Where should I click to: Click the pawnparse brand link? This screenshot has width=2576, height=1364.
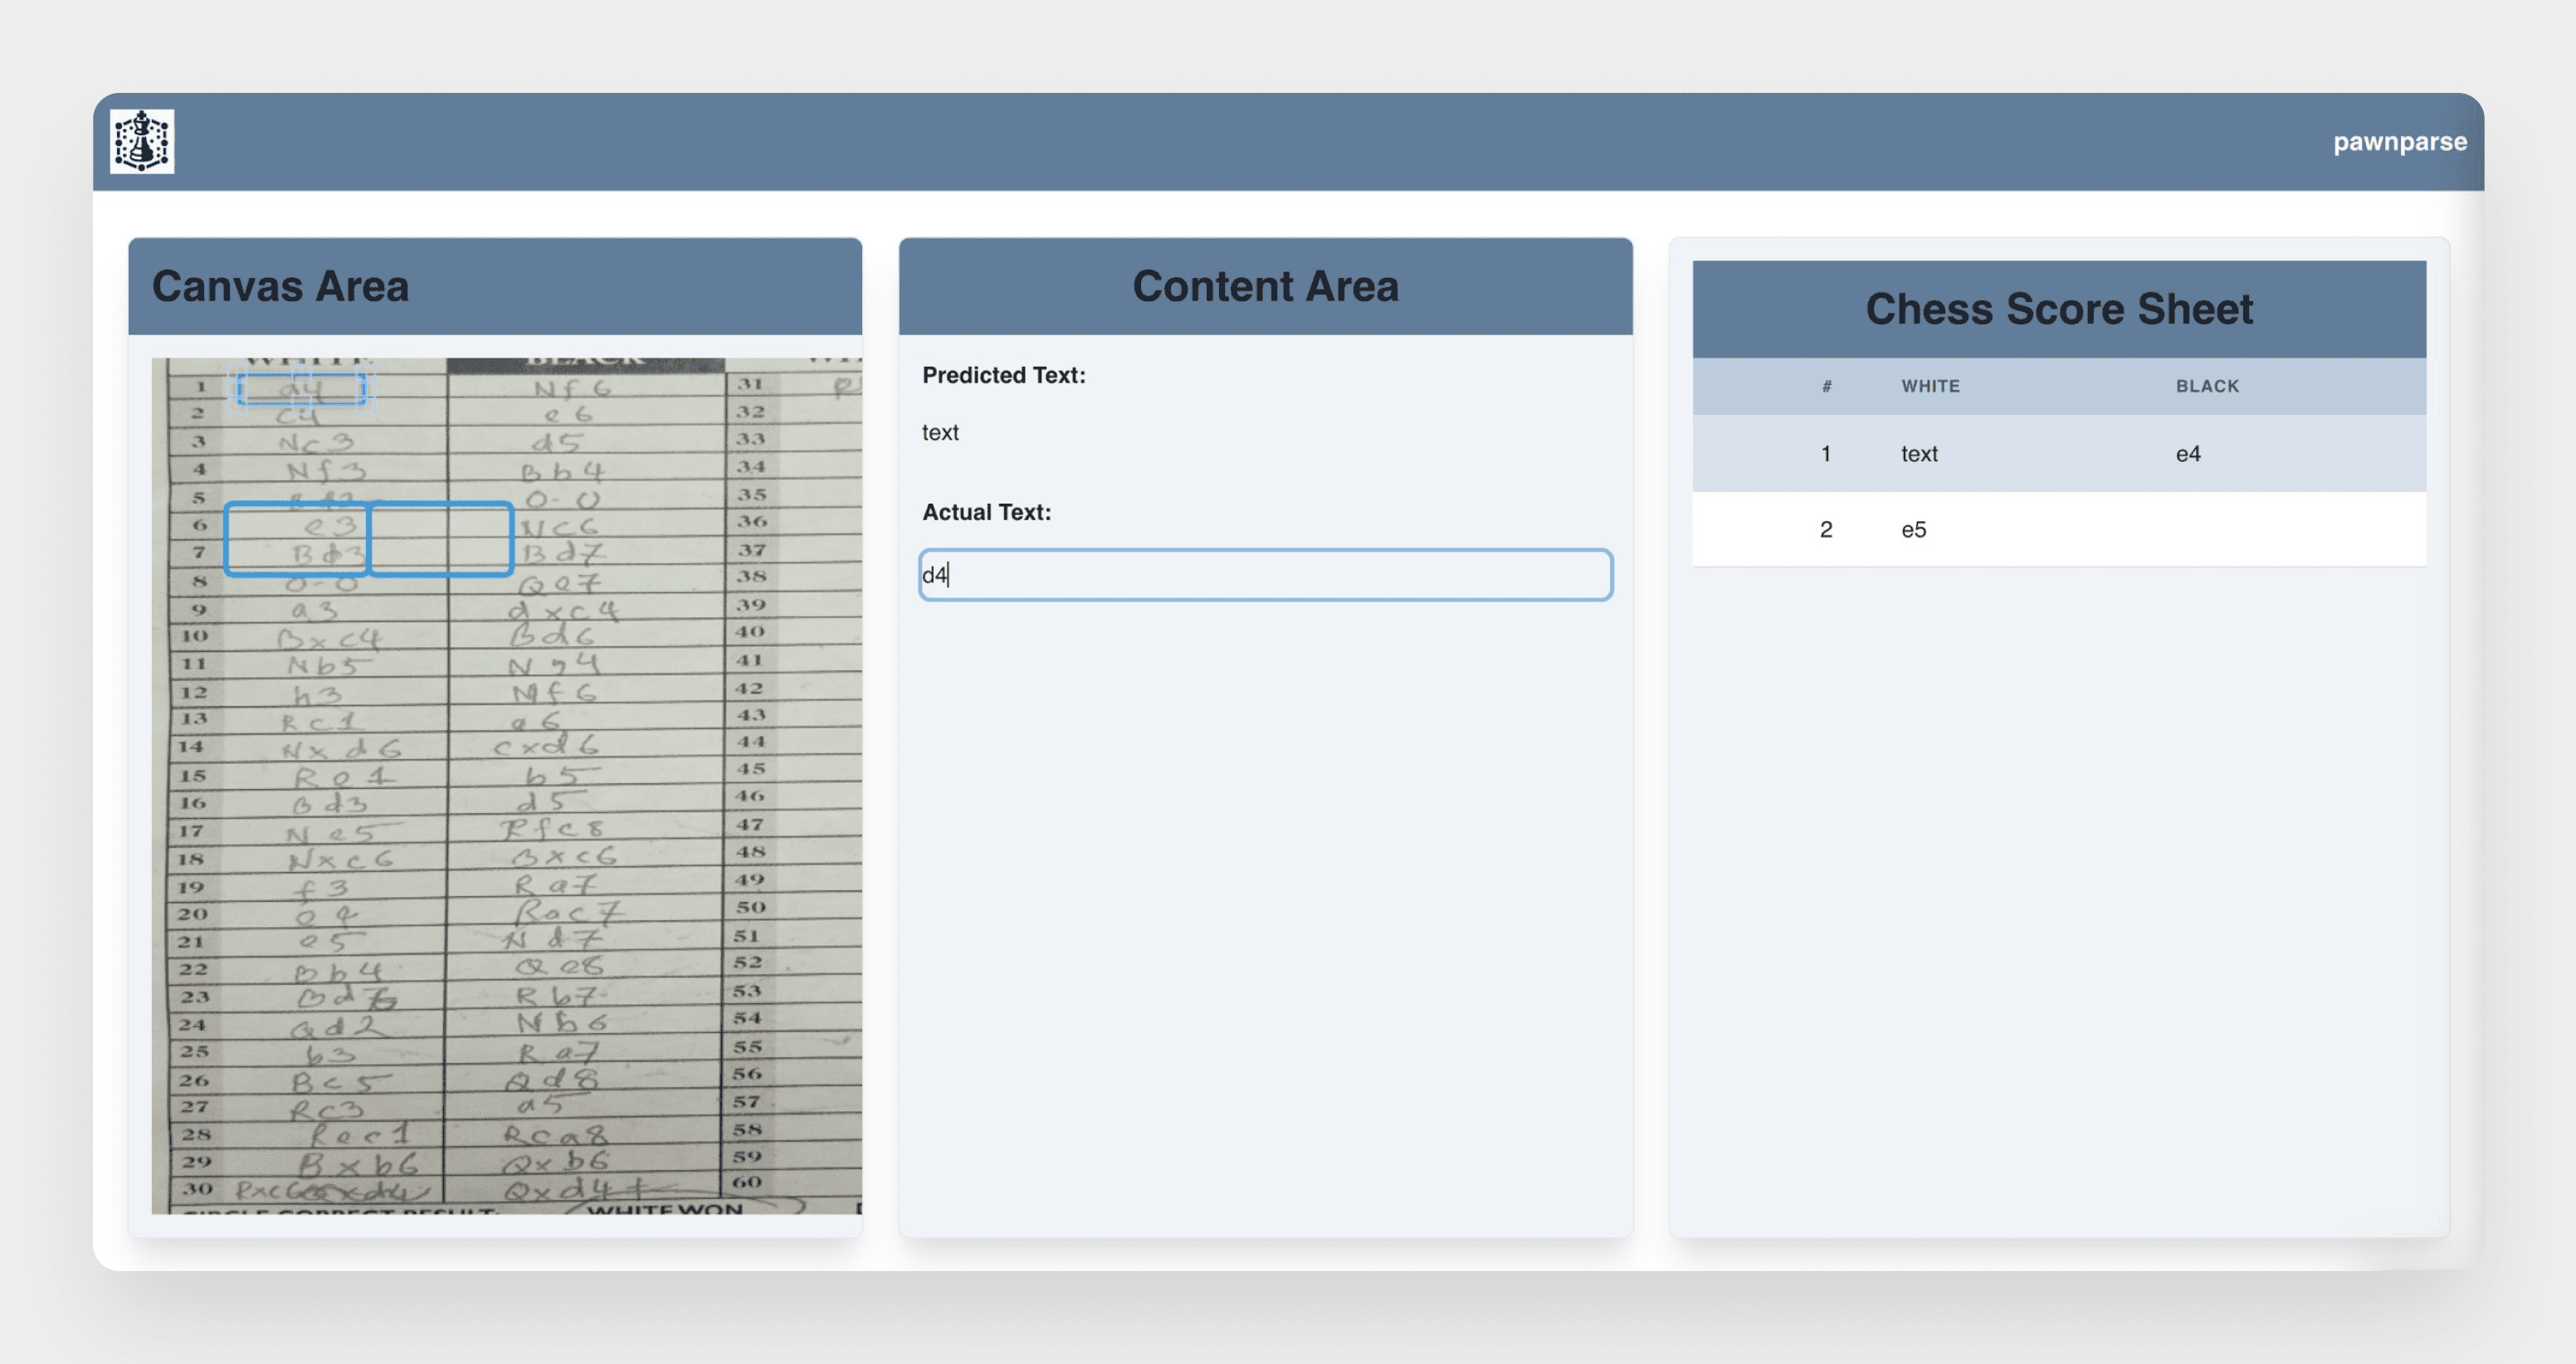2399,142
